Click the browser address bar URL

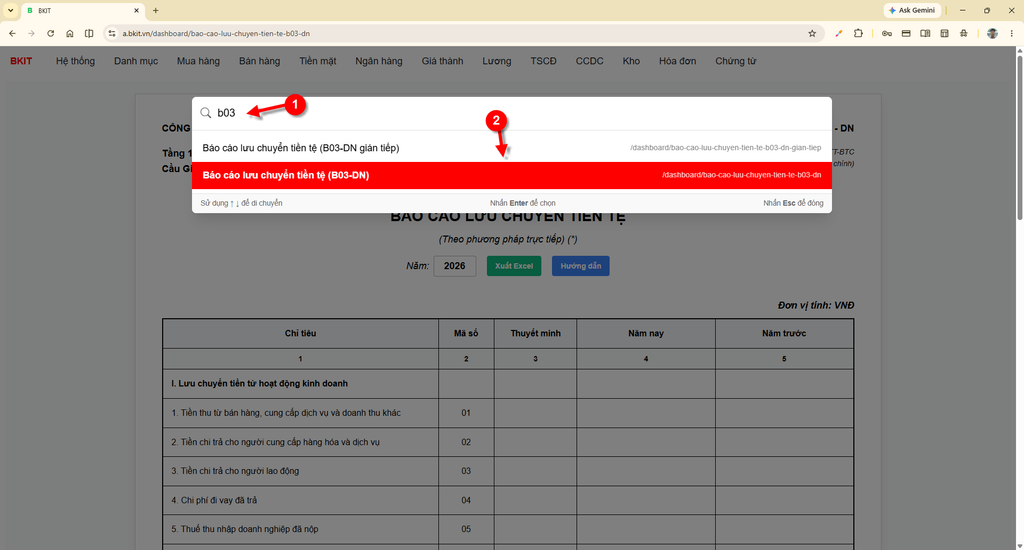[x=216, y=33]
